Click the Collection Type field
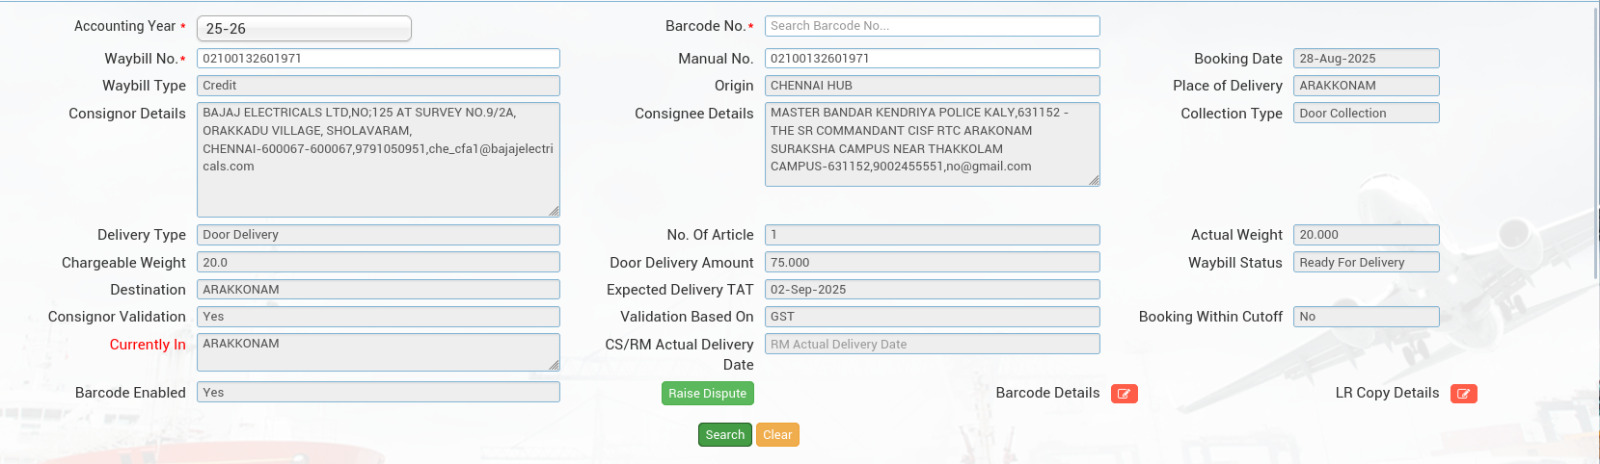Screen dimensions: 1600x464 click(x=1365, y=114)
